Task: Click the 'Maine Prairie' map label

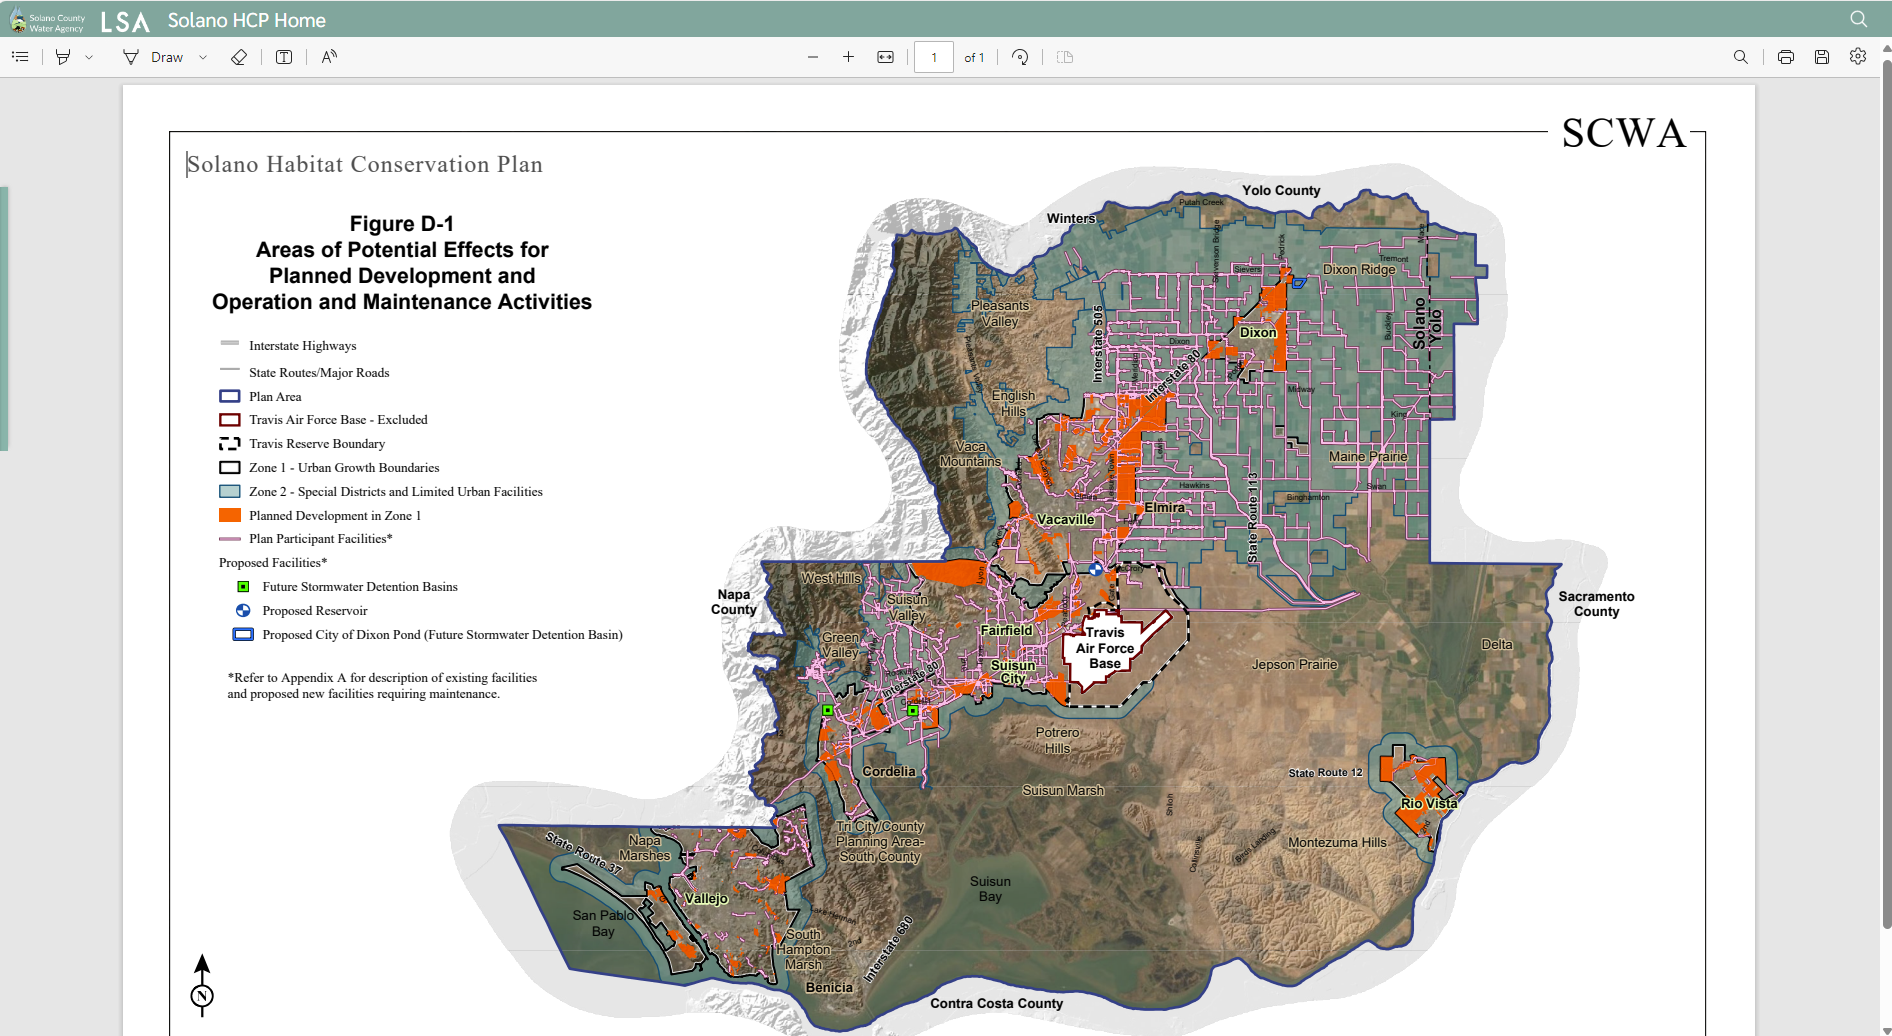Action: click(1368, 456)
